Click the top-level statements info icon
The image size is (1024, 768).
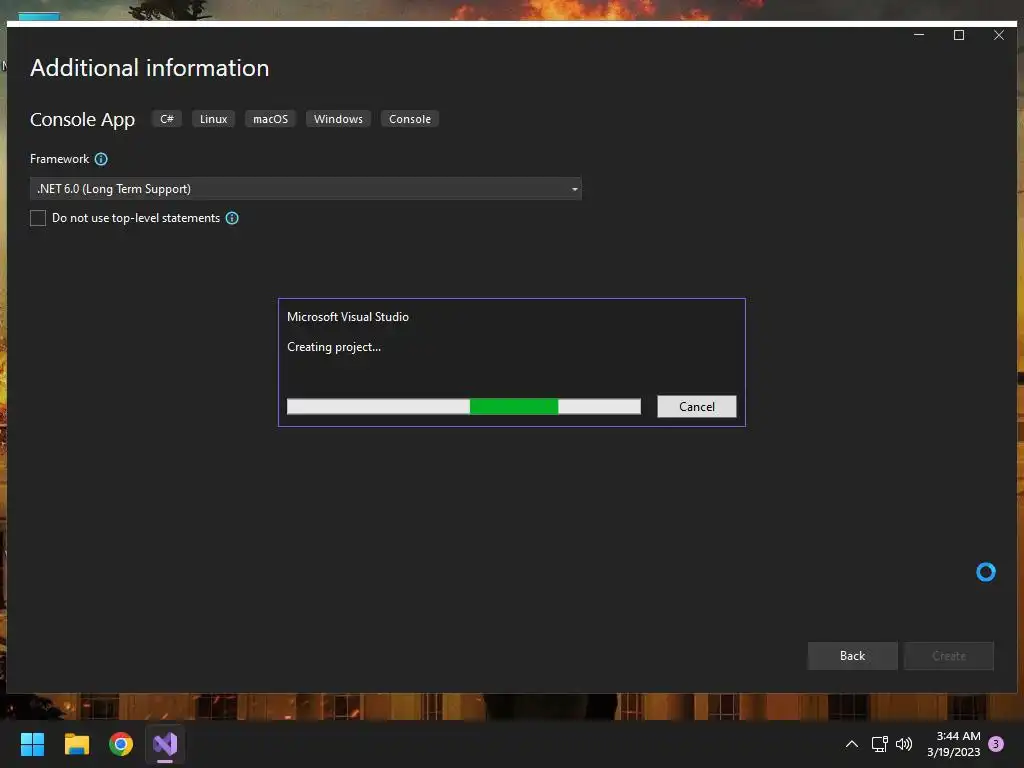(x=232, y=218)
